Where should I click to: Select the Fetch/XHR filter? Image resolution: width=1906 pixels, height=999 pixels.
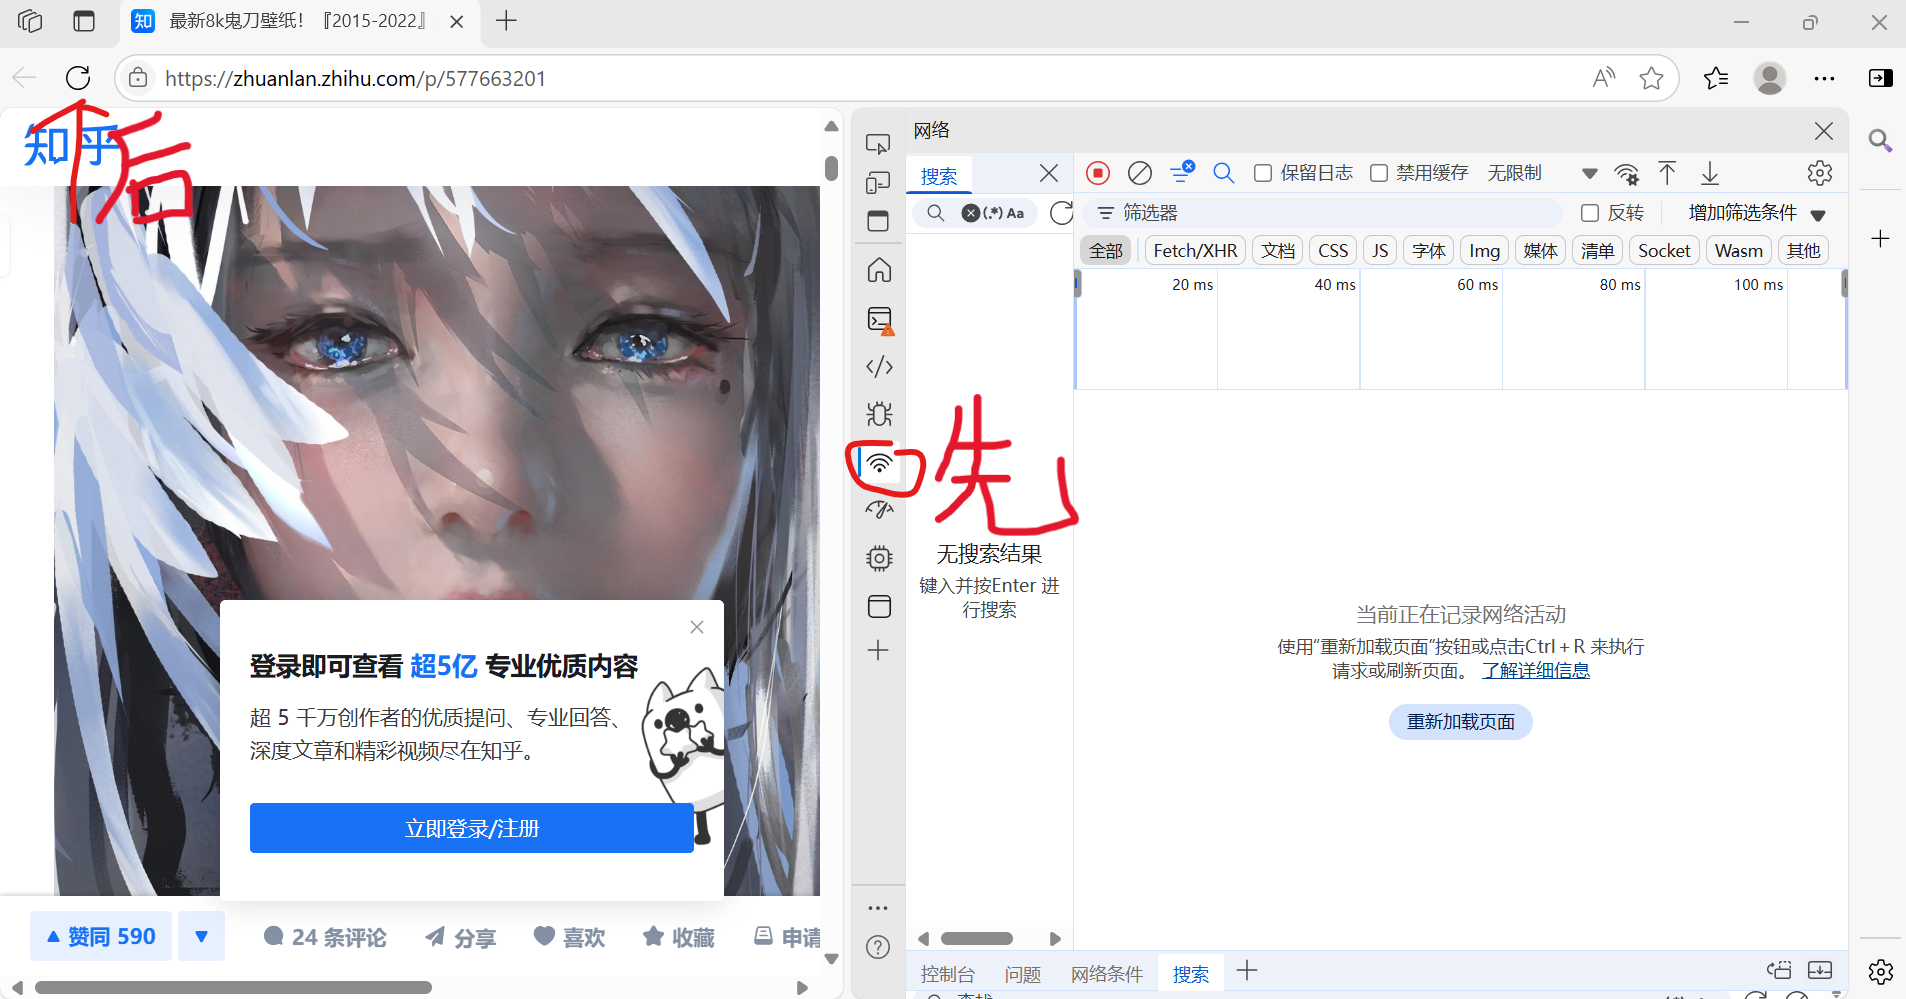[1195, 251]
